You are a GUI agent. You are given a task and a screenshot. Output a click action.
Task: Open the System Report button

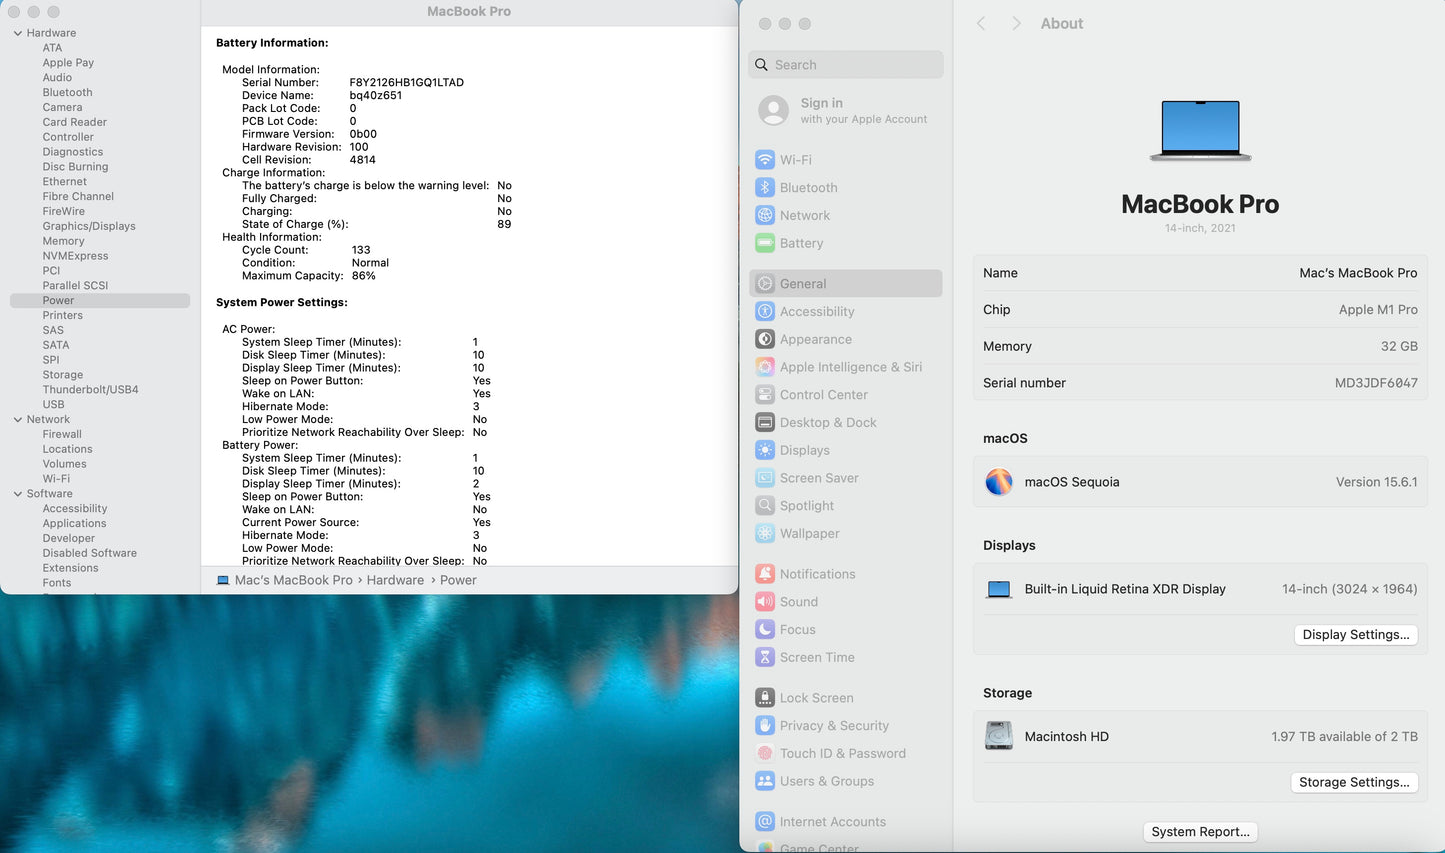[1200, 832]
